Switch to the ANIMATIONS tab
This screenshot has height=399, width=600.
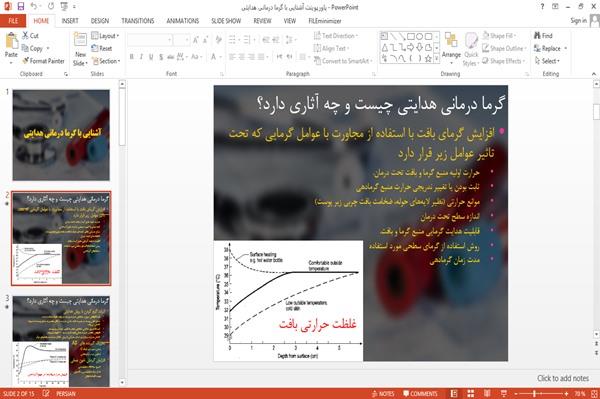point(183,21)
